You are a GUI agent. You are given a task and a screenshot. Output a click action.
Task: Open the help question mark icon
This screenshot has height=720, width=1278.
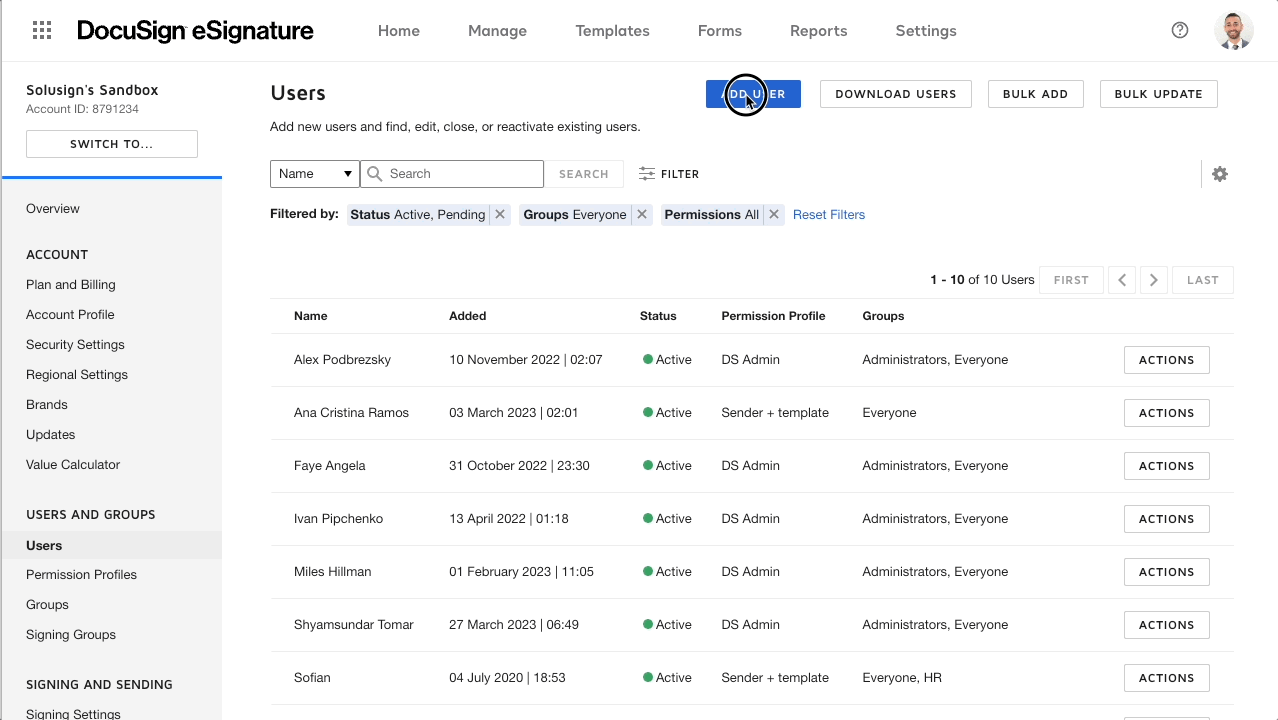point(1180,31)
